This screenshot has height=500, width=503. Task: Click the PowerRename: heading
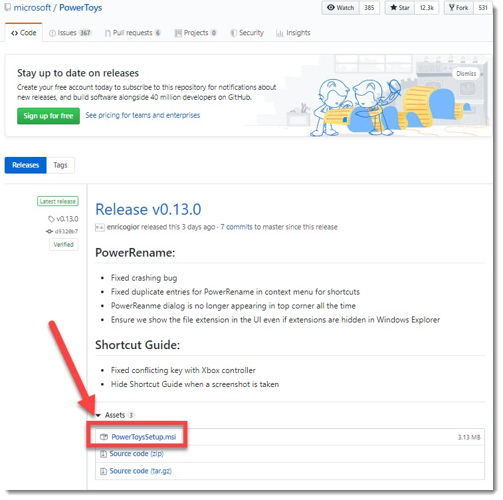tap(135, 253)
